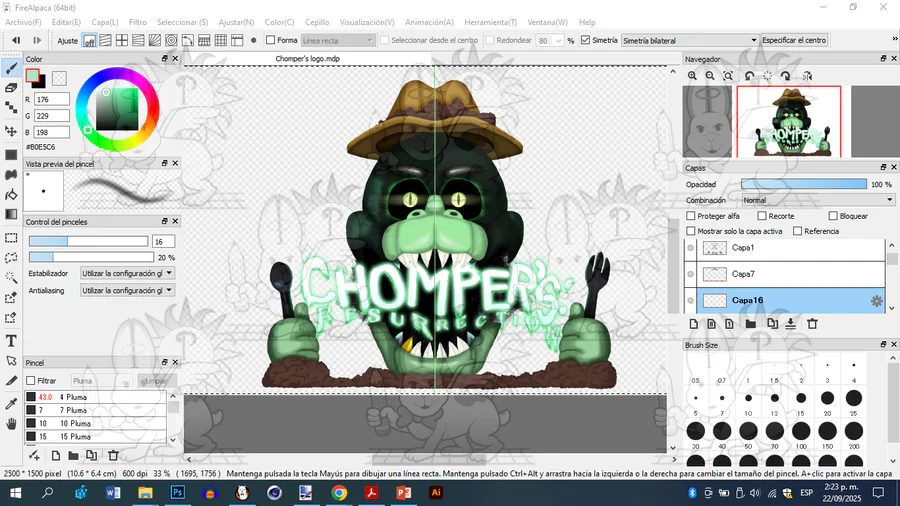Open the Simetría bilateral dropdown

pos(689,41)
